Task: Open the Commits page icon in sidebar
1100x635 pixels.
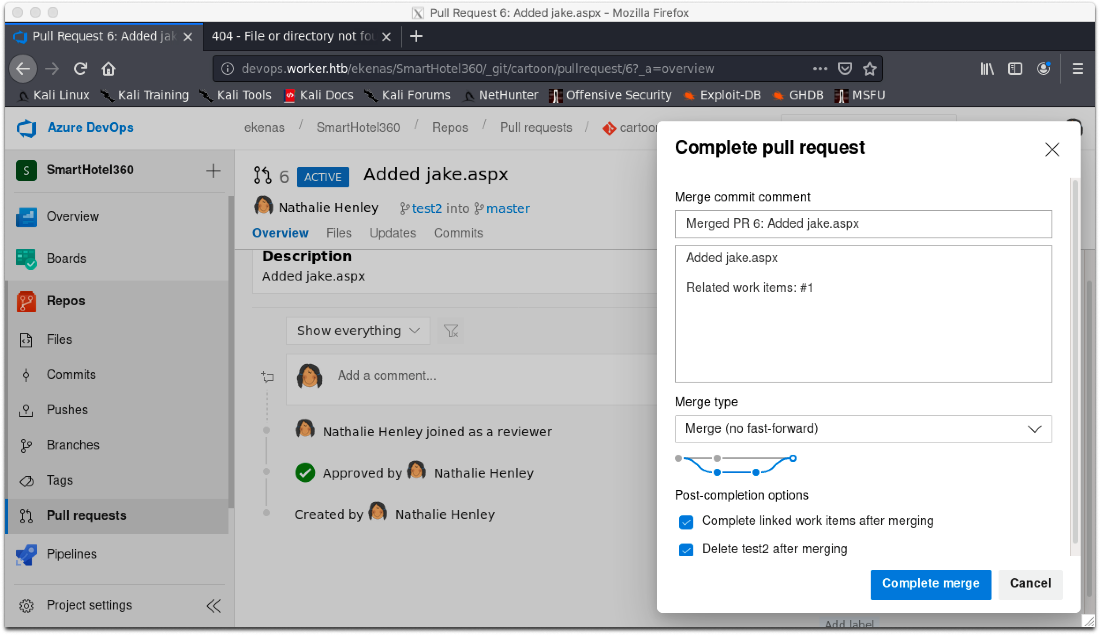Action: pyautogui.click(x=27, y=375)
